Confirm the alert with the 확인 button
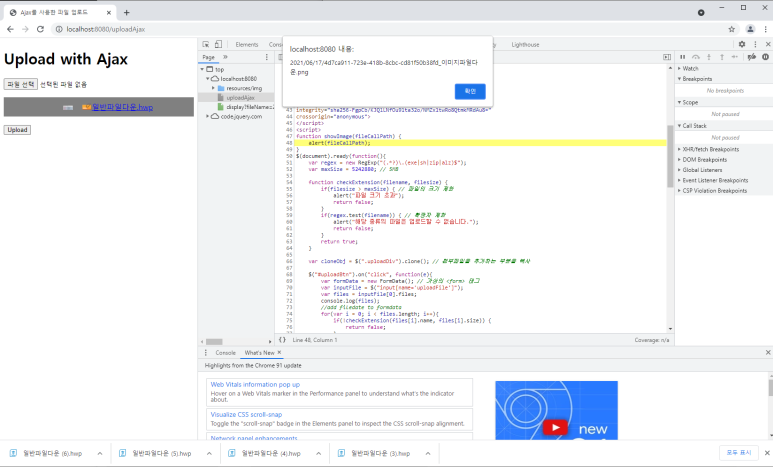The height and width of the screenshot is (467, 773). tap(470, 91)
